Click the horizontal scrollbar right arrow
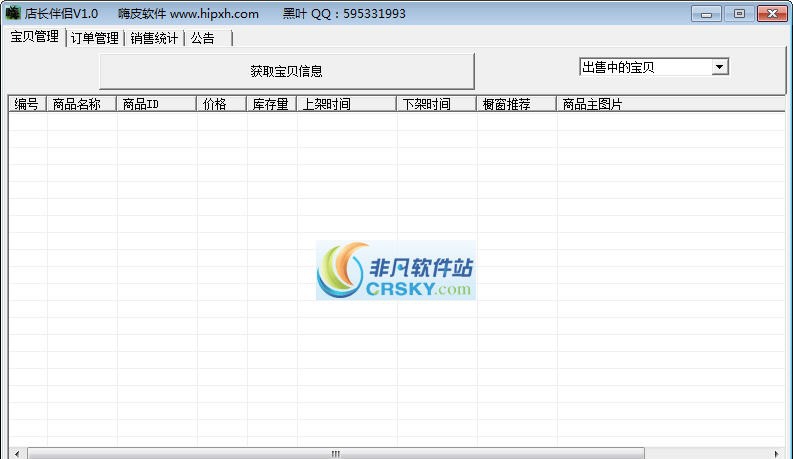Image resolution: width=793 pixels, height=459 pixels. (x=776, y=453)
